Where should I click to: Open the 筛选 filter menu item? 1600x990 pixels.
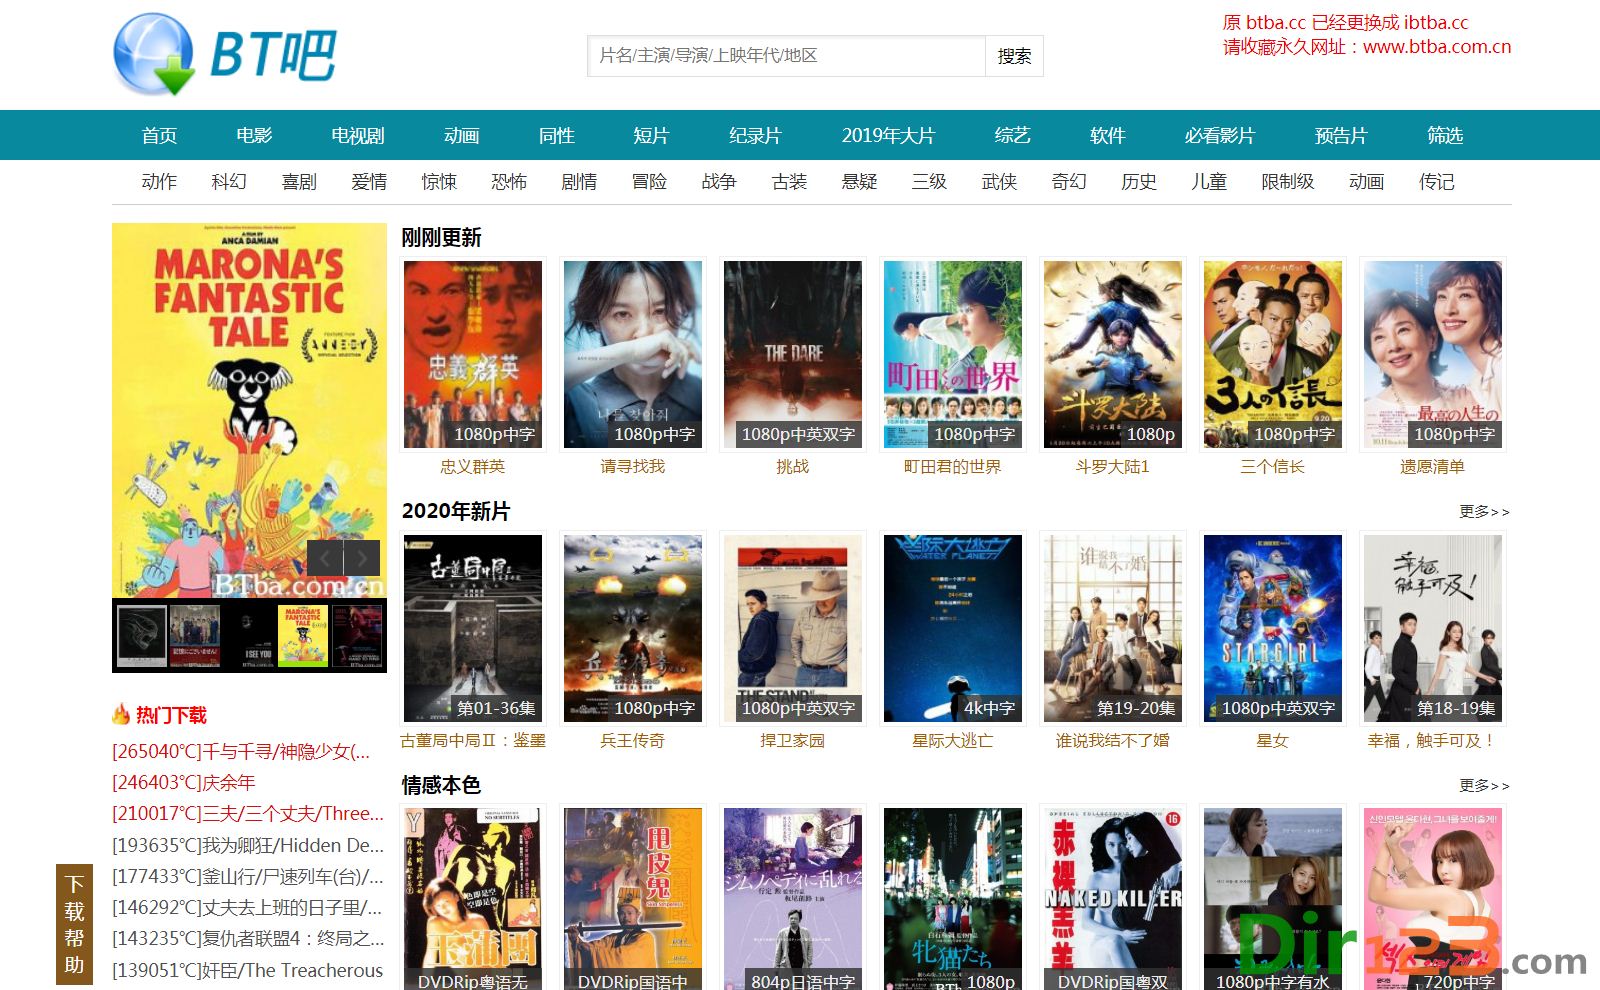pos(1444,135)
